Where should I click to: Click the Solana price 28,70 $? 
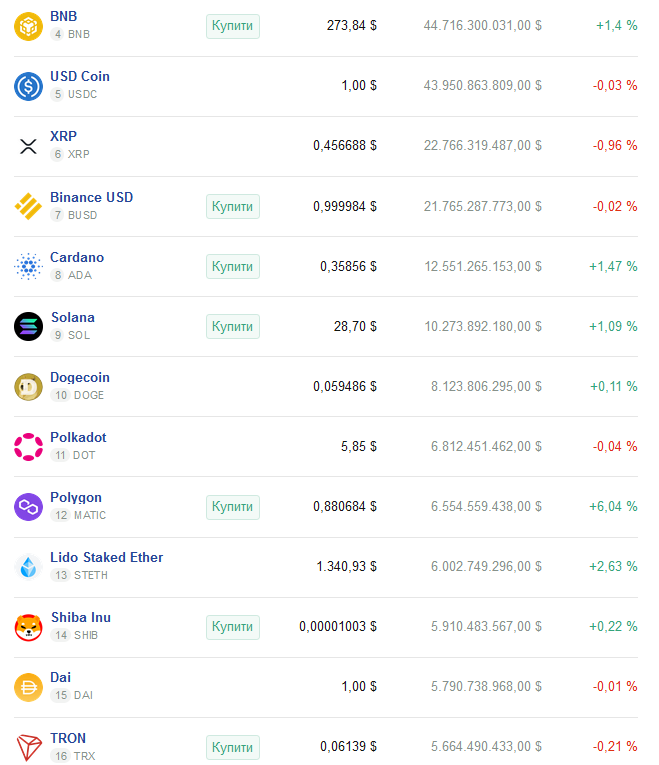tap(355, 326)
